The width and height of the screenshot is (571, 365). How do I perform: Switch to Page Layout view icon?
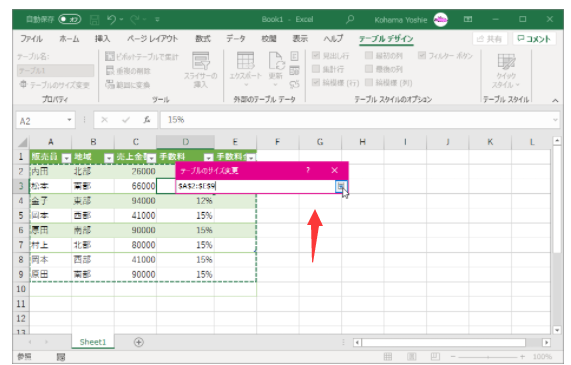(411, 357)
